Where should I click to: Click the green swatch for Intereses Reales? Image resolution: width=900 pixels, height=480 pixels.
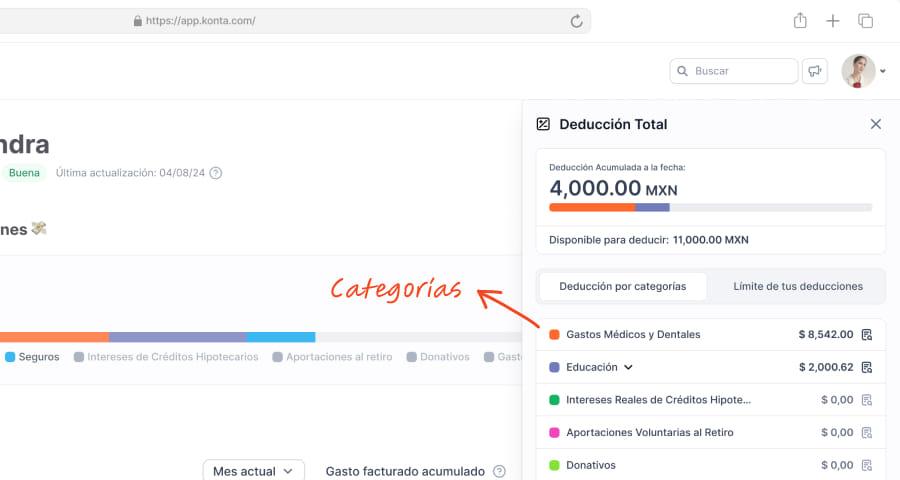[x=554, y=400]
